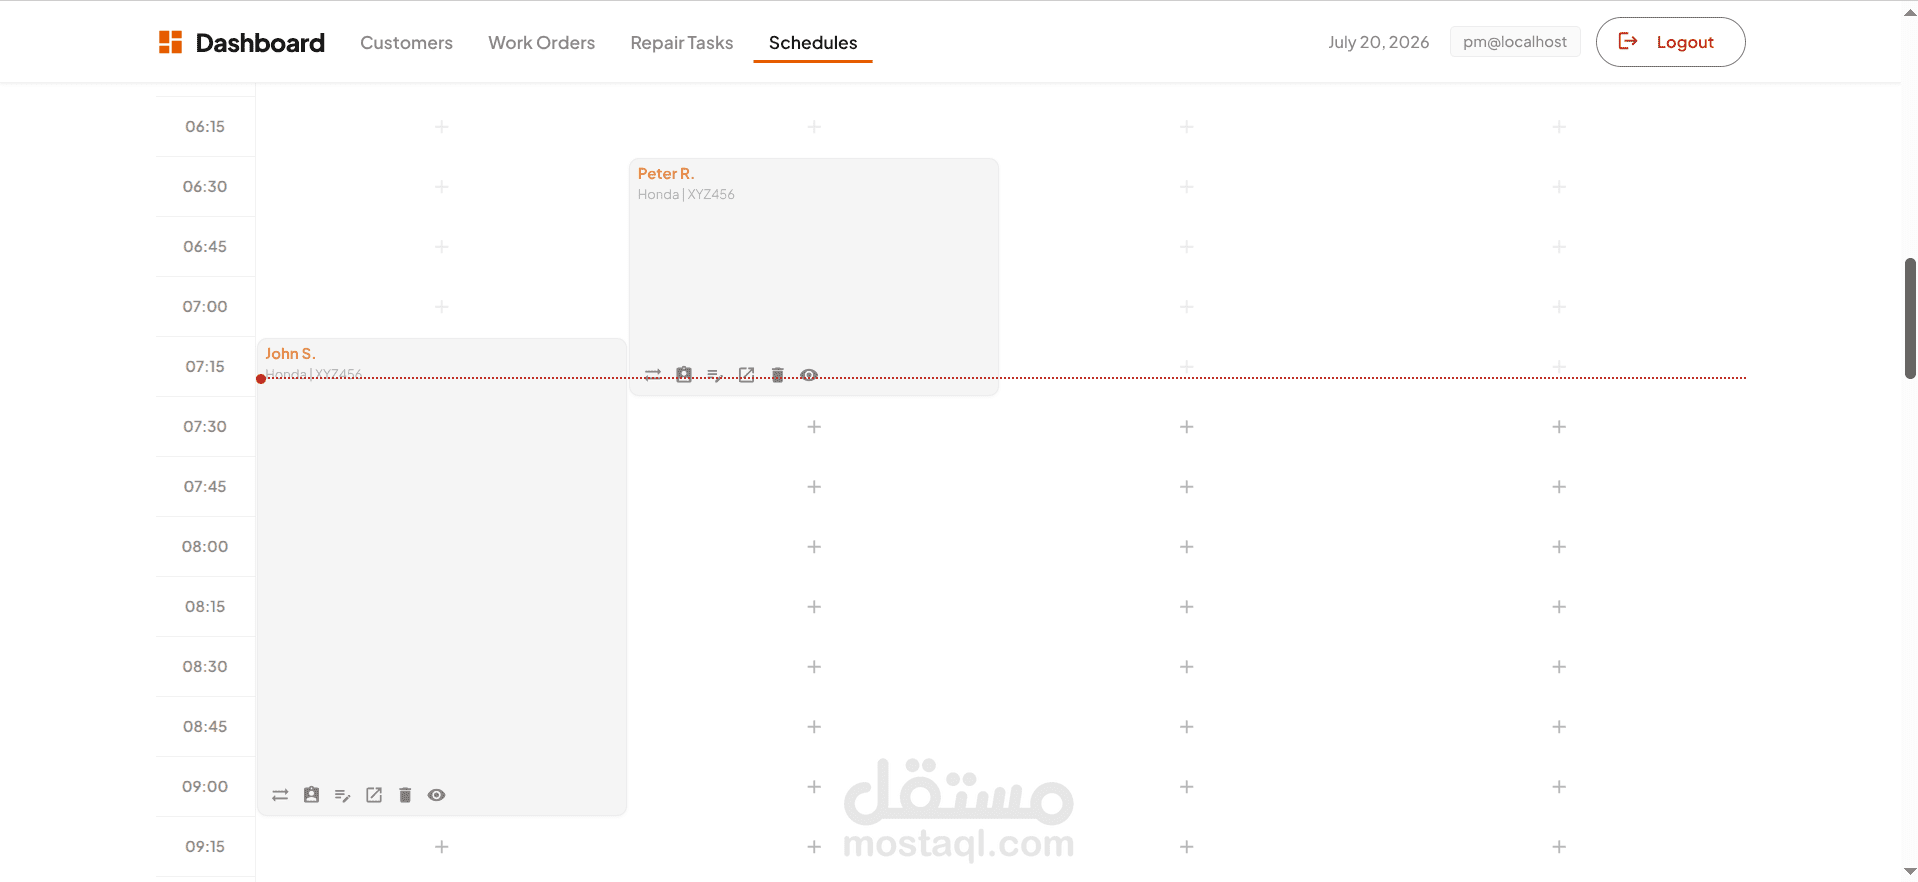
Task: Delete the Peter R. appointment with trash icon
Action: [778, 375]
